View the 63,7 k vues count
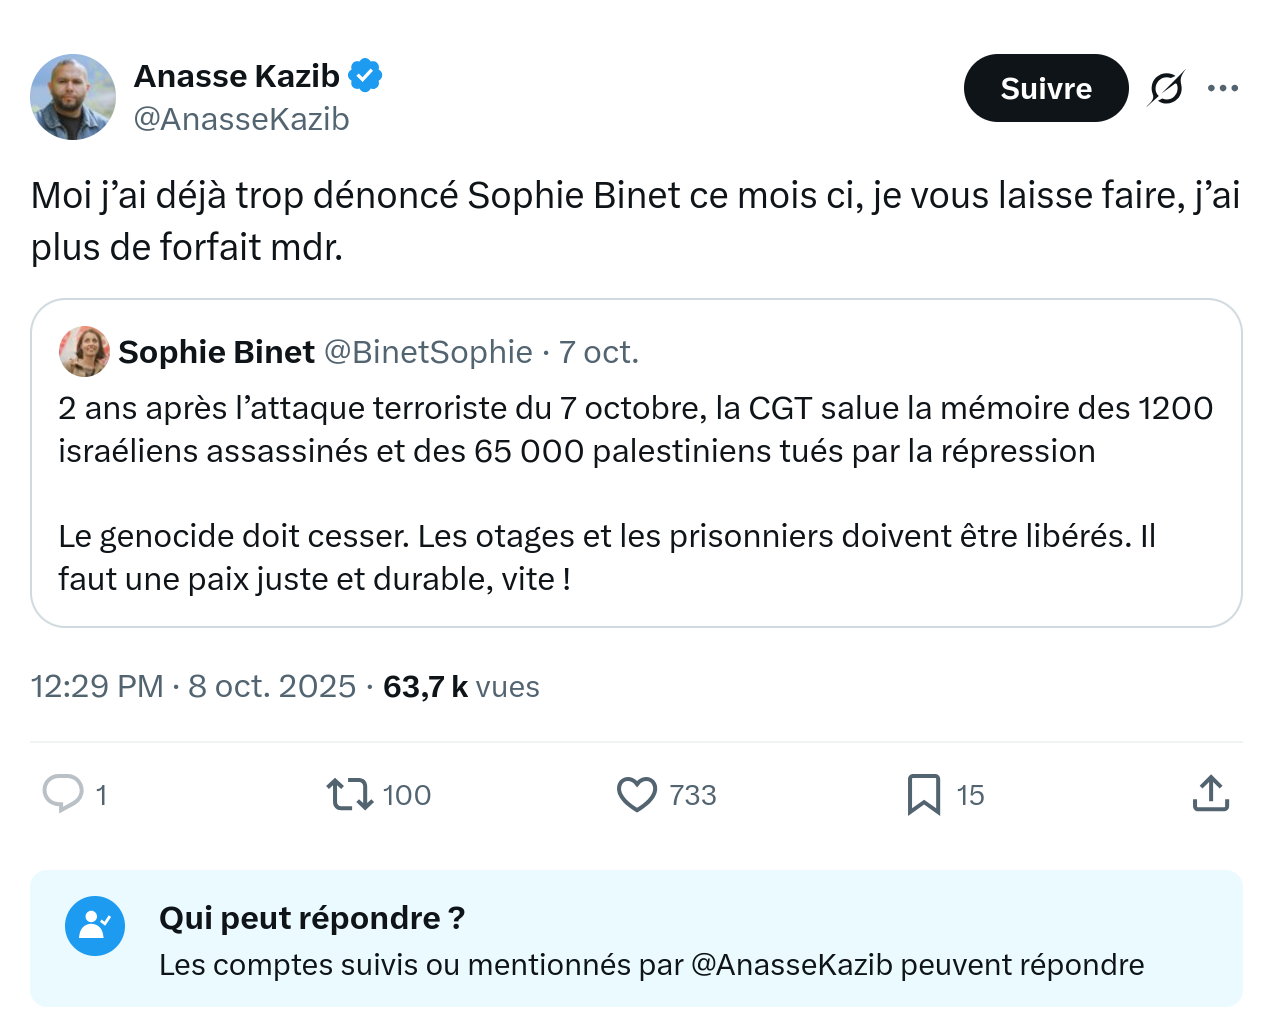Image resolution: width=1274 pixels, height=1036 pixels. point(461,687)
